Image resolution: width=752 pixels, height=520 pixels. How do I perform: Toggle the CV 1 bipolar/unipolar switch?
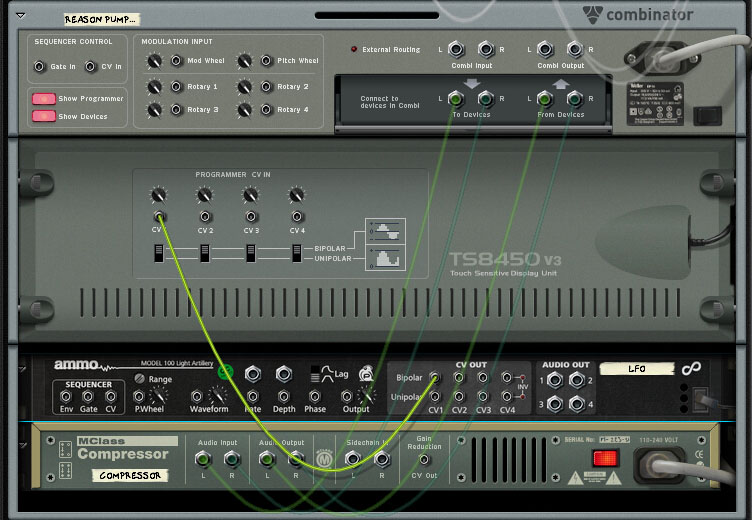pos(159,253)
